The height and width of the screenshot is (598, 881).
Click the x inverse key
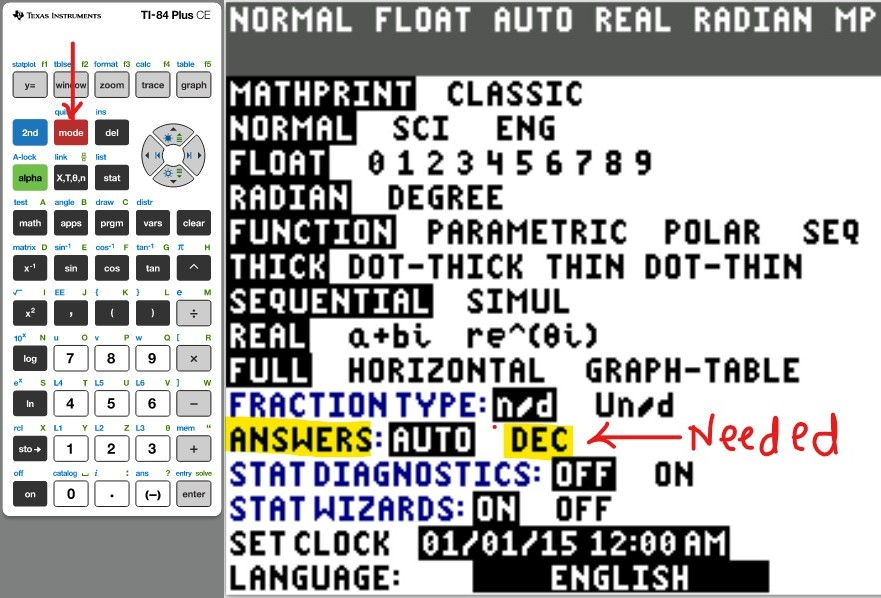(x=30, y=268)
